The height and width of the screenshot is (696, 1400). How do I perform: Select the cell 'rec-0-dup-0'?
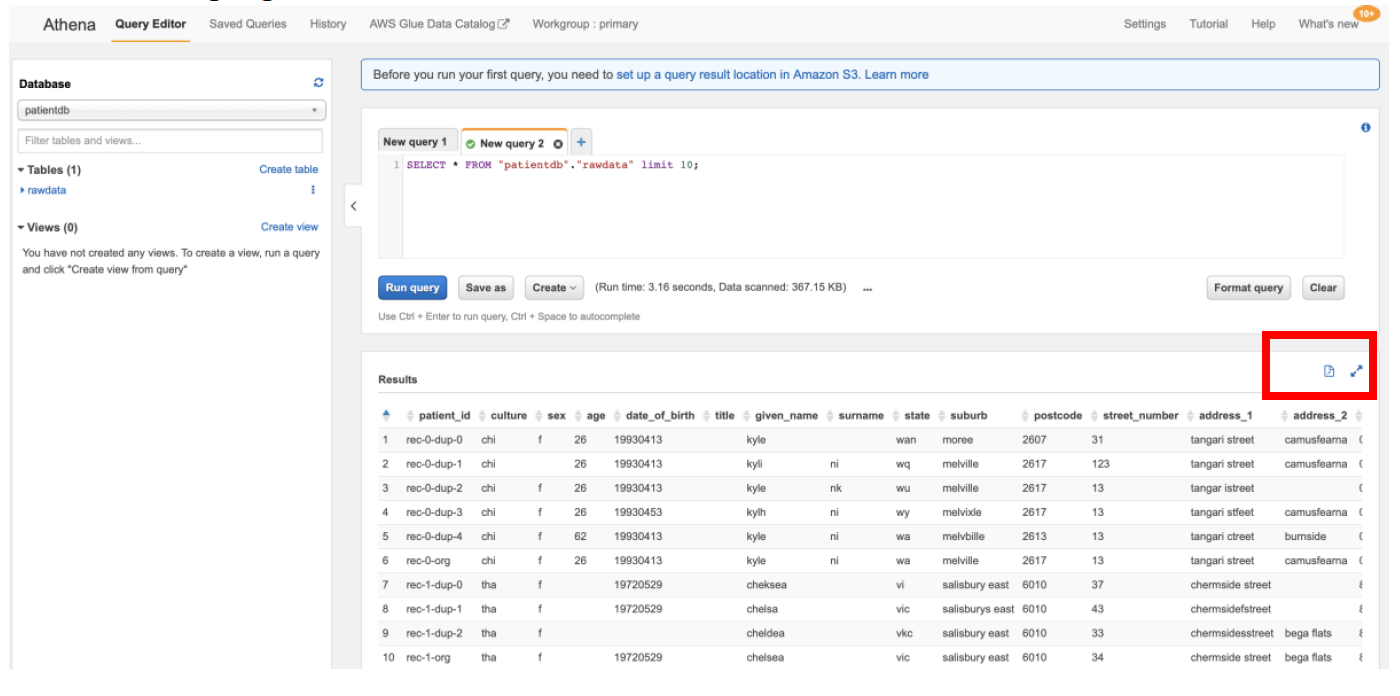tap(434, 440)
